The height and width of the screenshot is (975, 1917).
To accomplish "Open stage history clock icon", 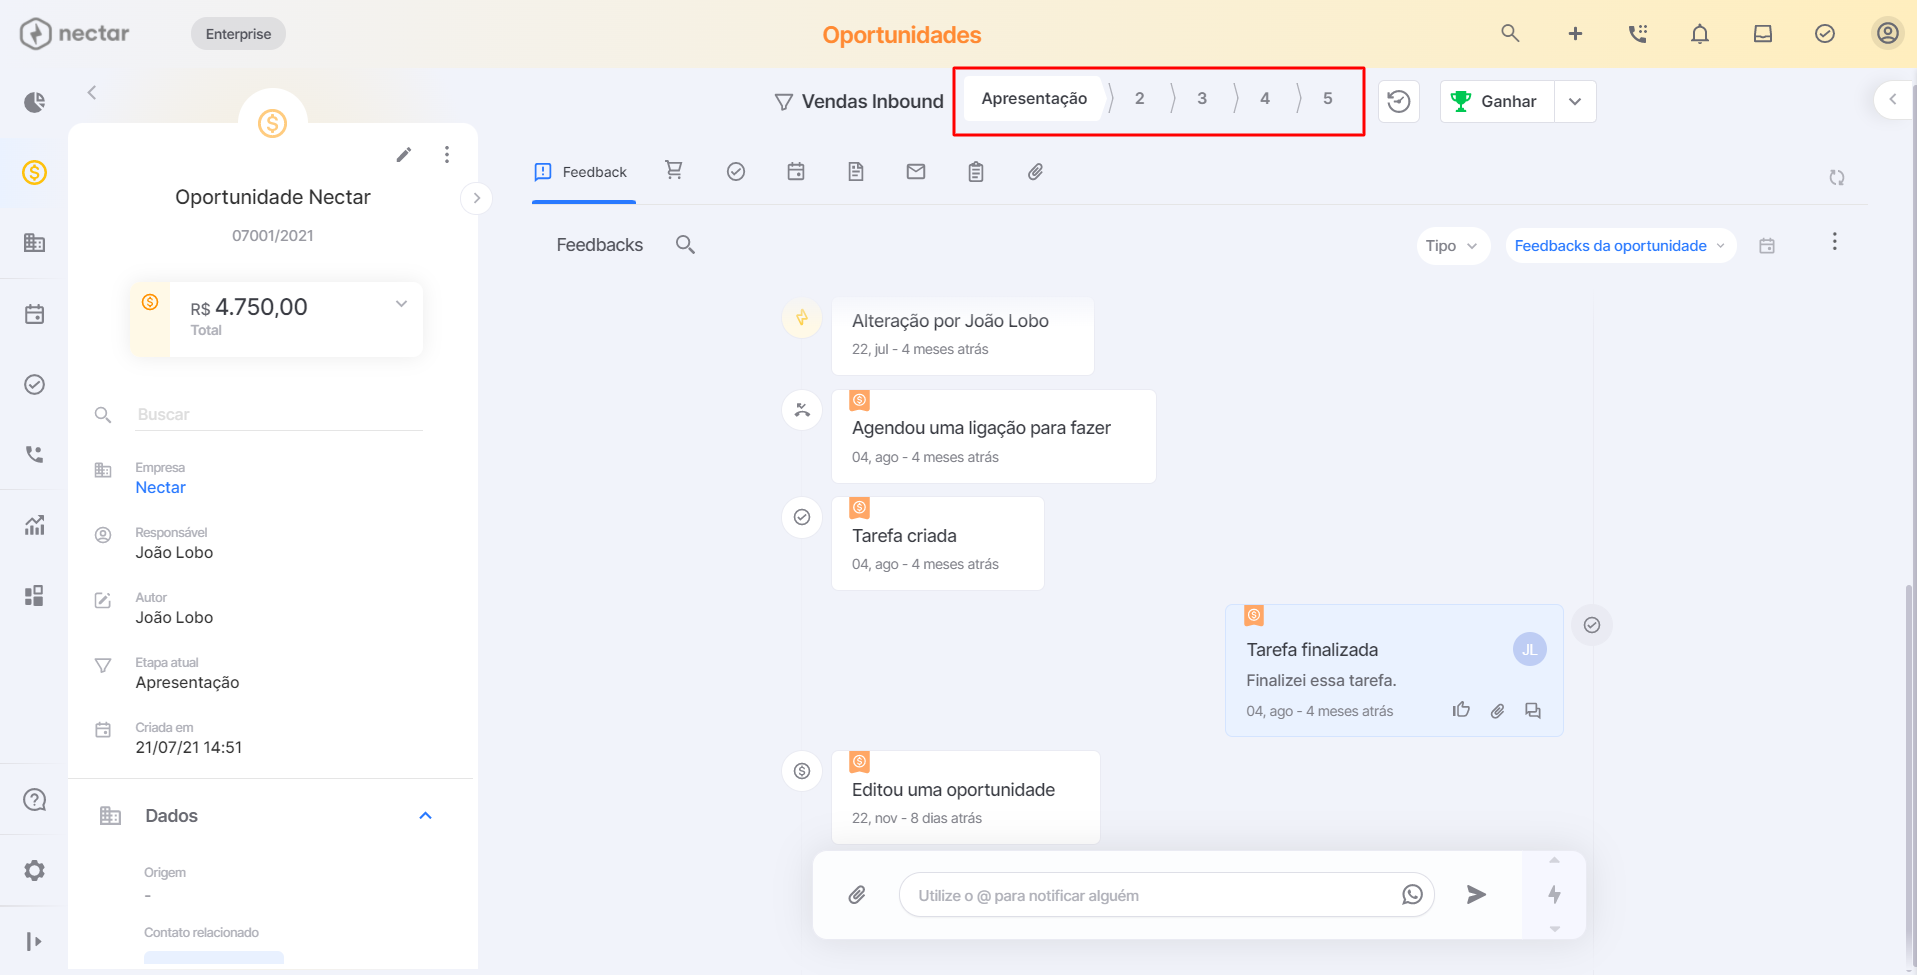I will [1399, 101].
